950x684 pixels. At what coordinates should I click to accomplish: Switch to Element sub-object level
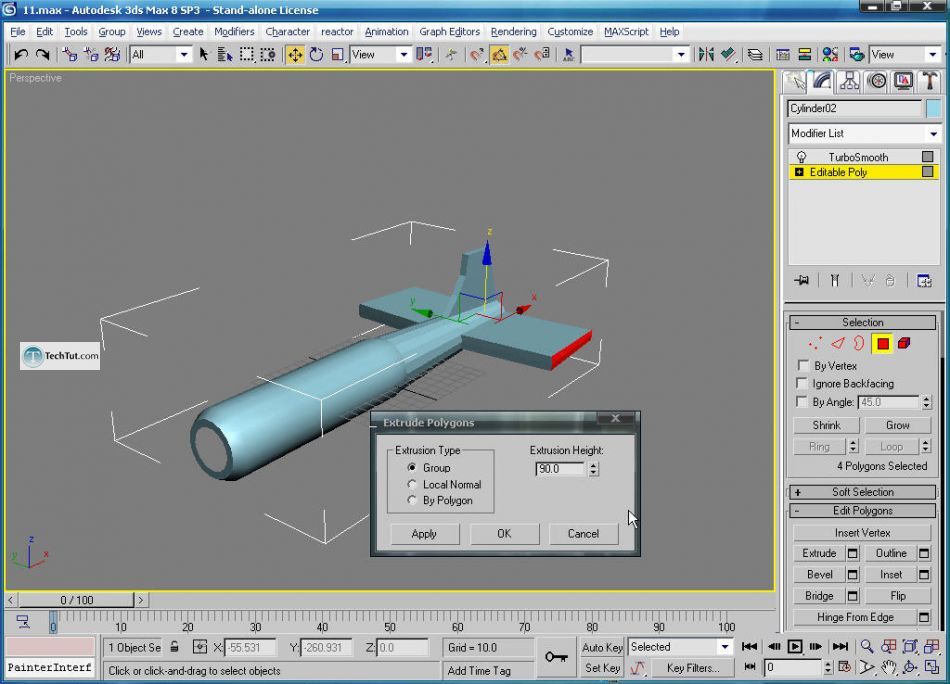pos(904,344)
